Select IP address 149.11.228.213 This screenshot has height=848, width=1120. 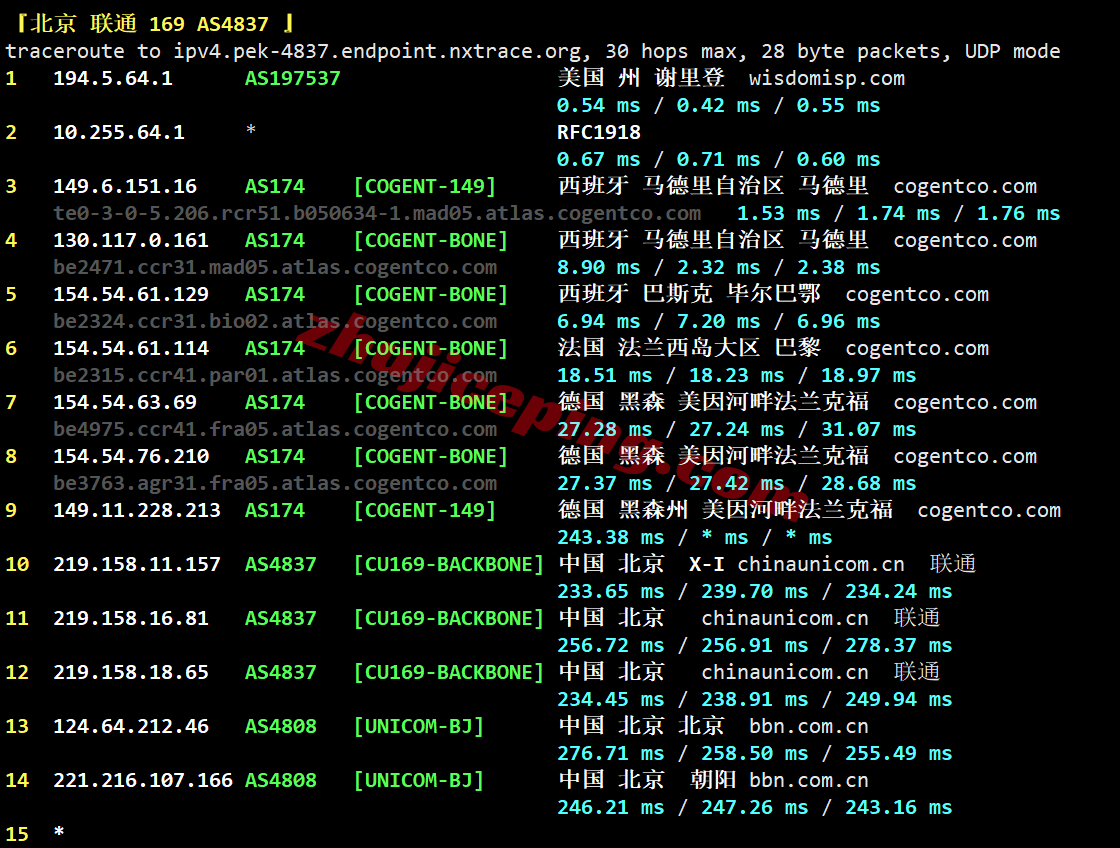click(136, 510)
